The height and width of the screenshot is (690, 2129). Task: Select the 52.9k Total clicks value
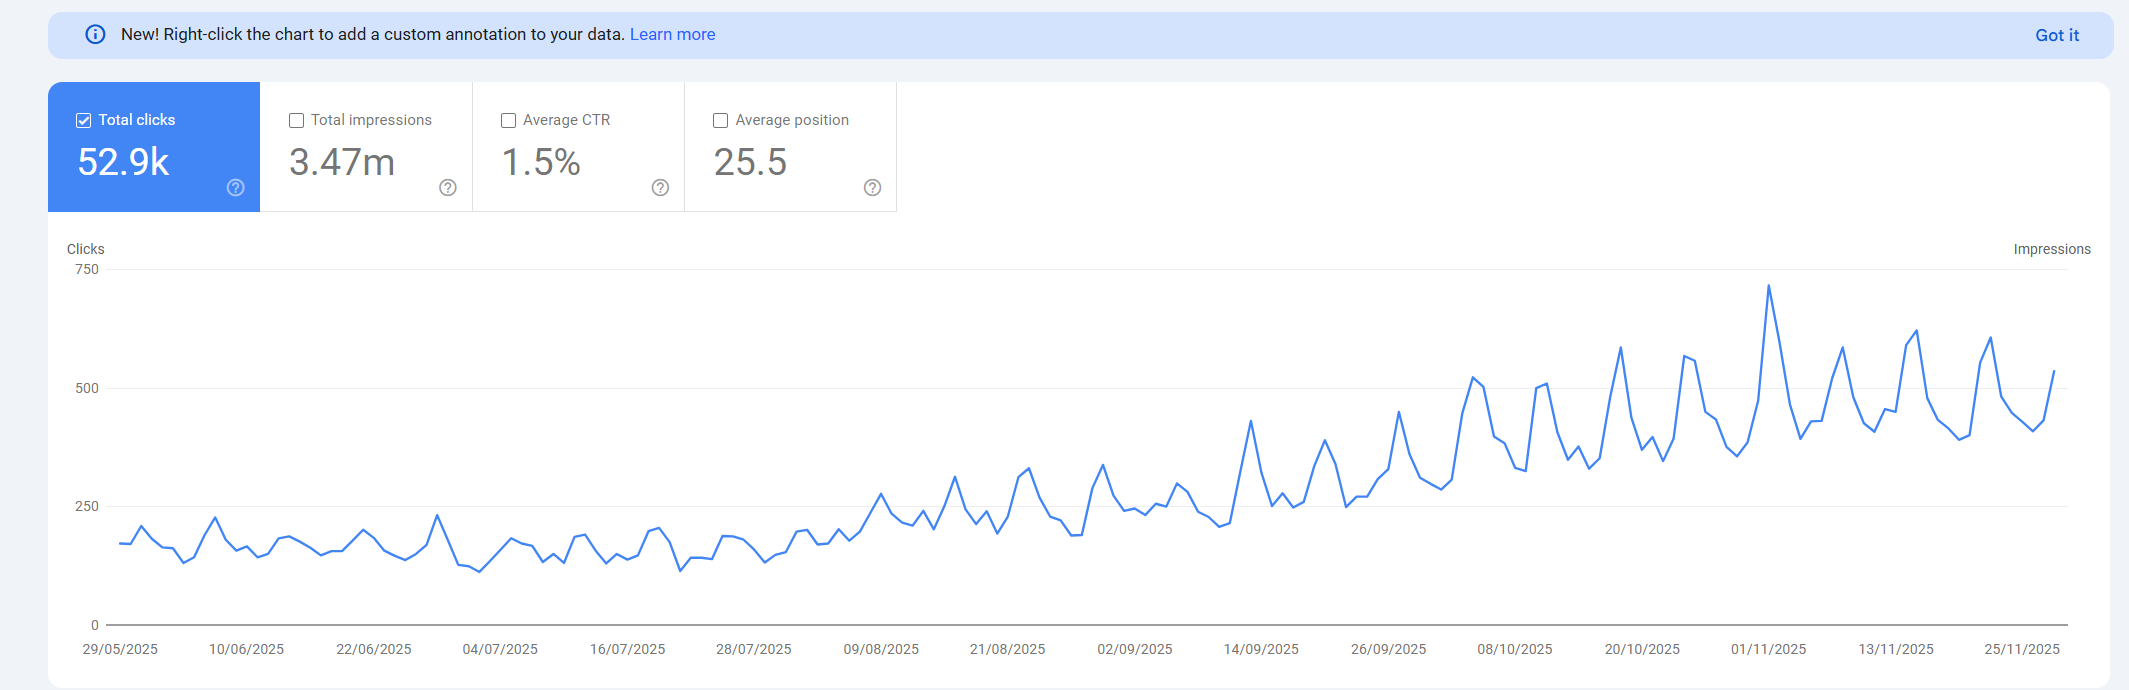point(124,163)
